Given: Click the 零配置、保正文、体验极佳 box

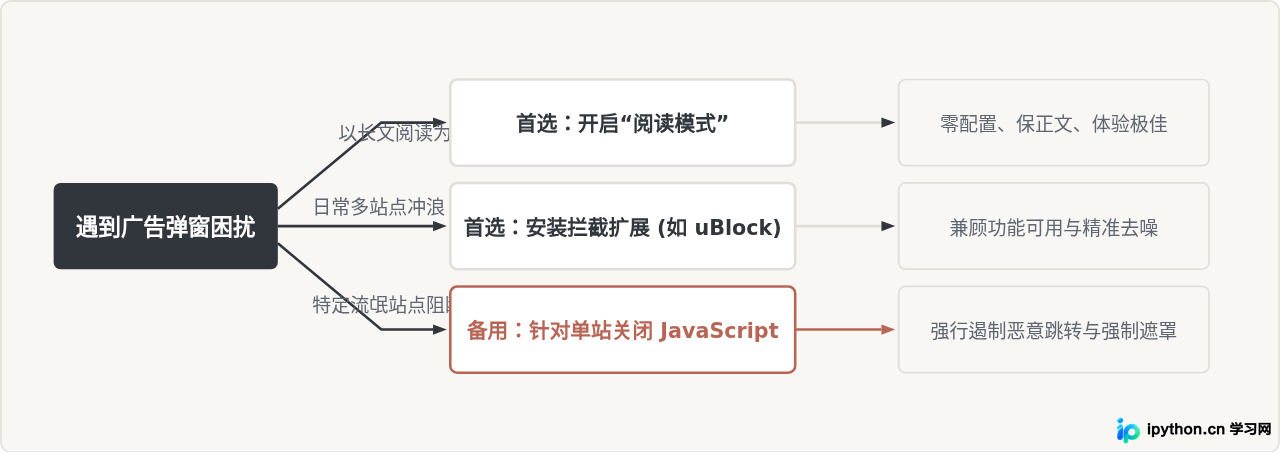Looking at the screenshot, I should 1053,123.
